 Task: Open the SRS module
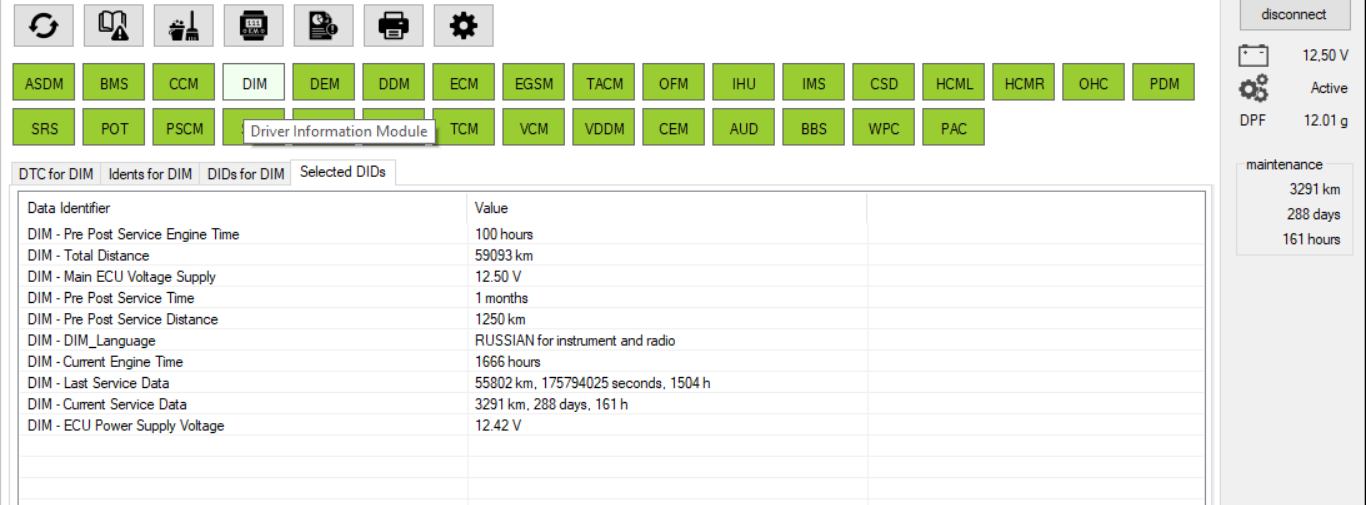point(44,128)
